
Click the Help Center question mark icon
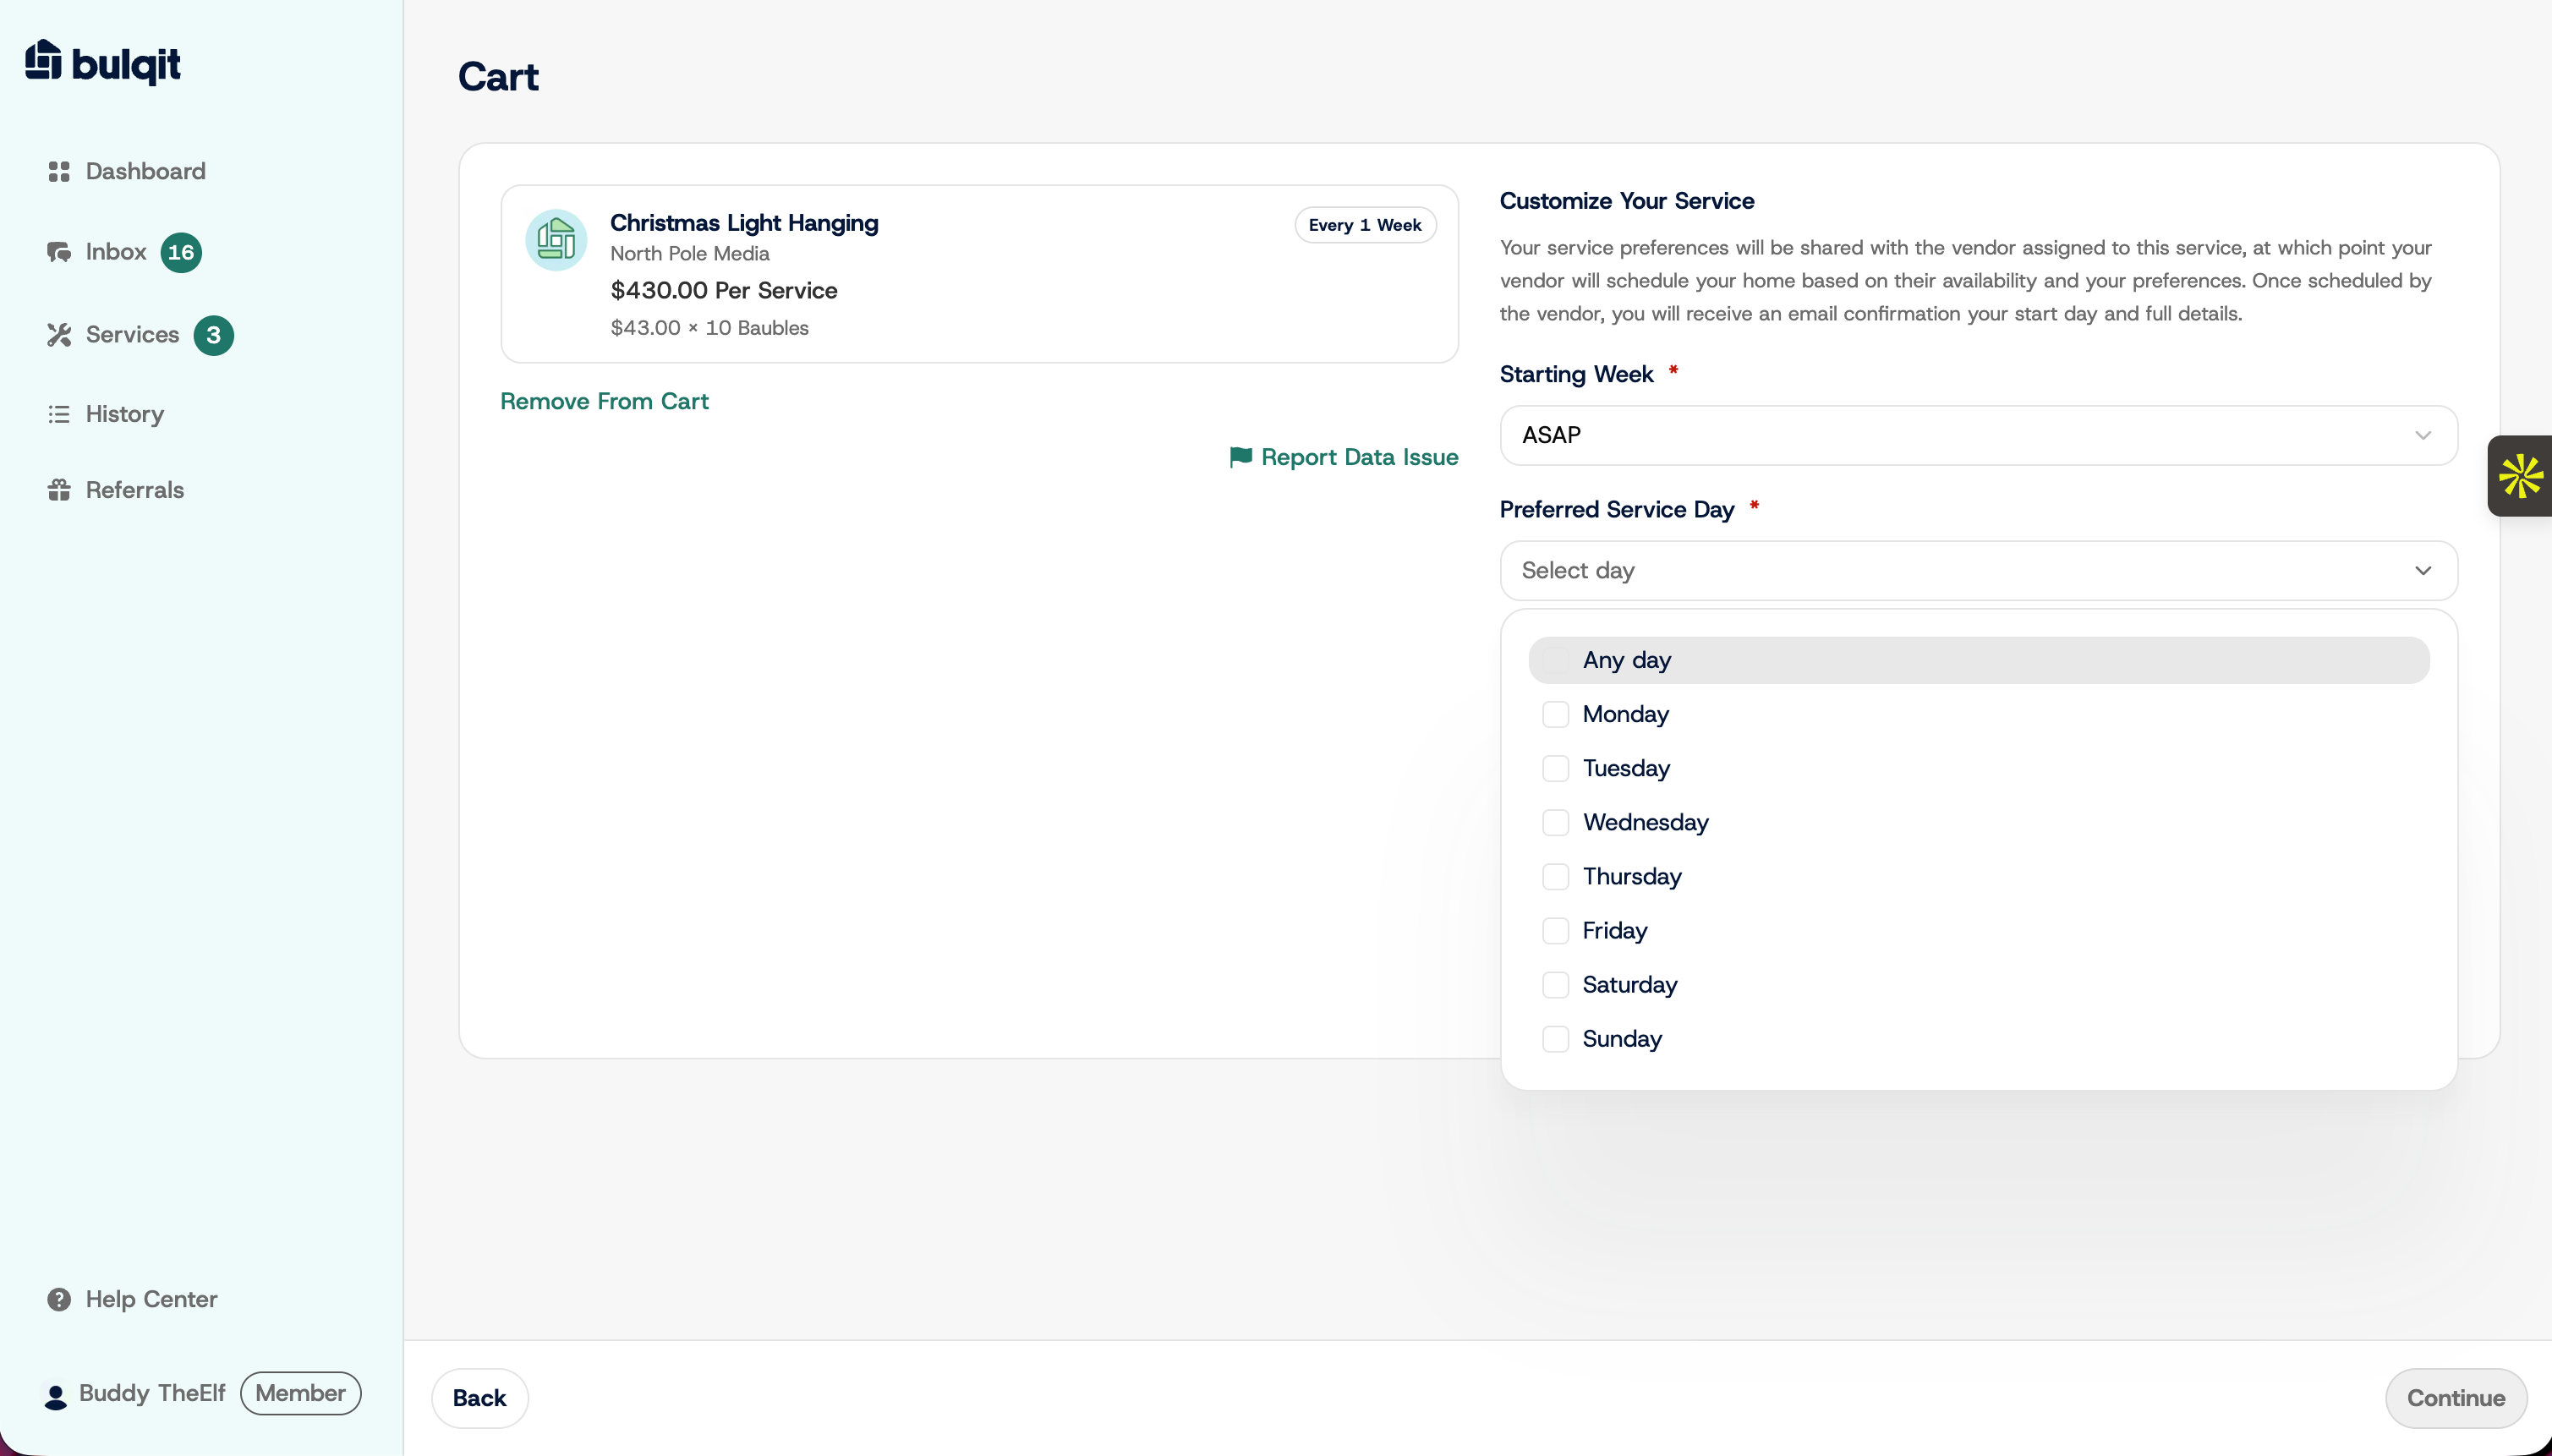[x=59, y=1299]
